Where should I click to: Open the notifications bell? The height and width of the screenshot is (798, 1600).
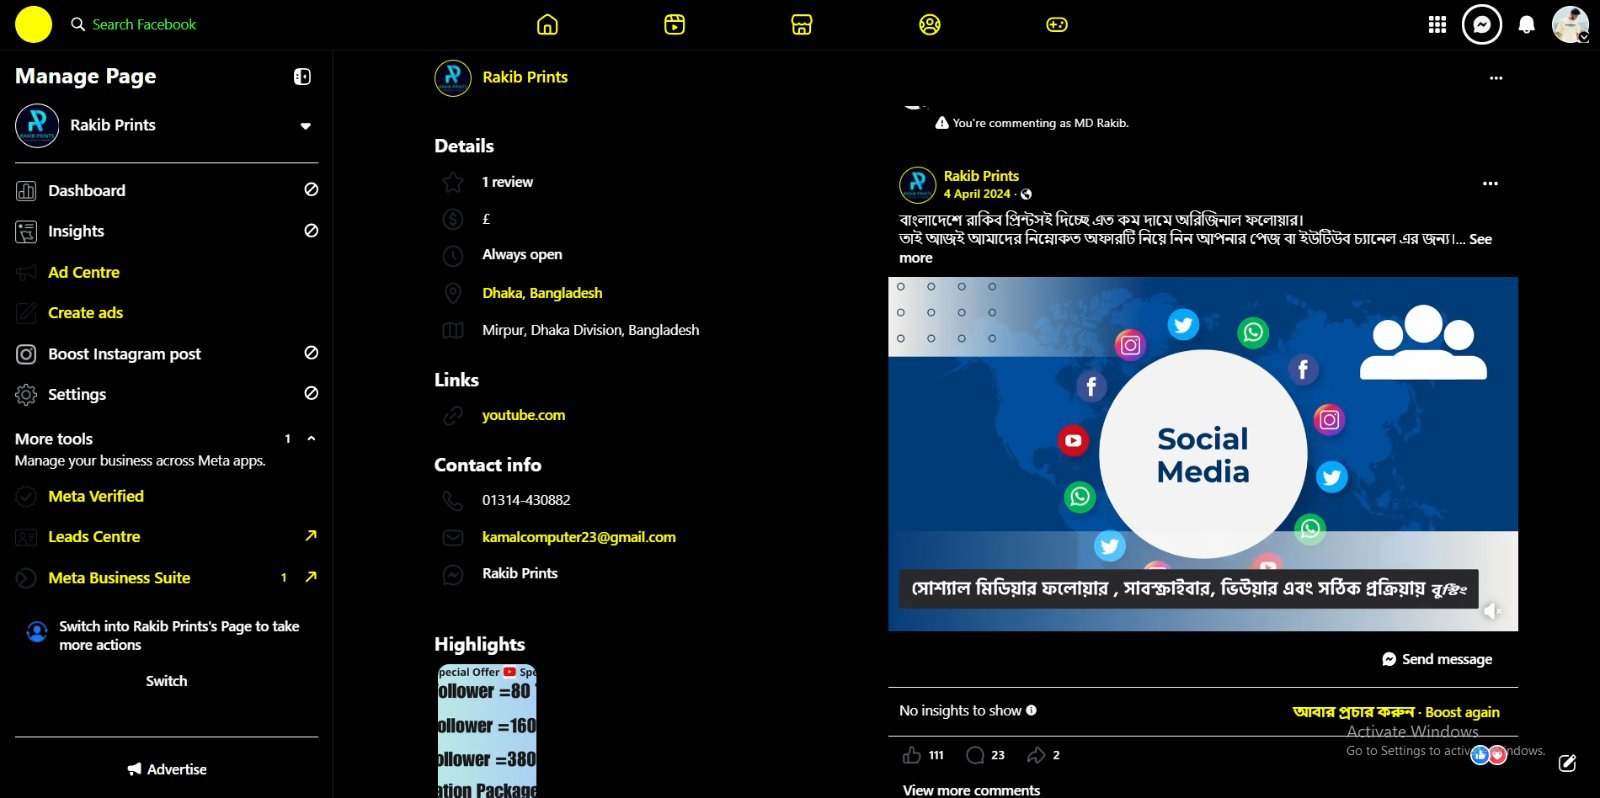click(x=1526, y=25)
